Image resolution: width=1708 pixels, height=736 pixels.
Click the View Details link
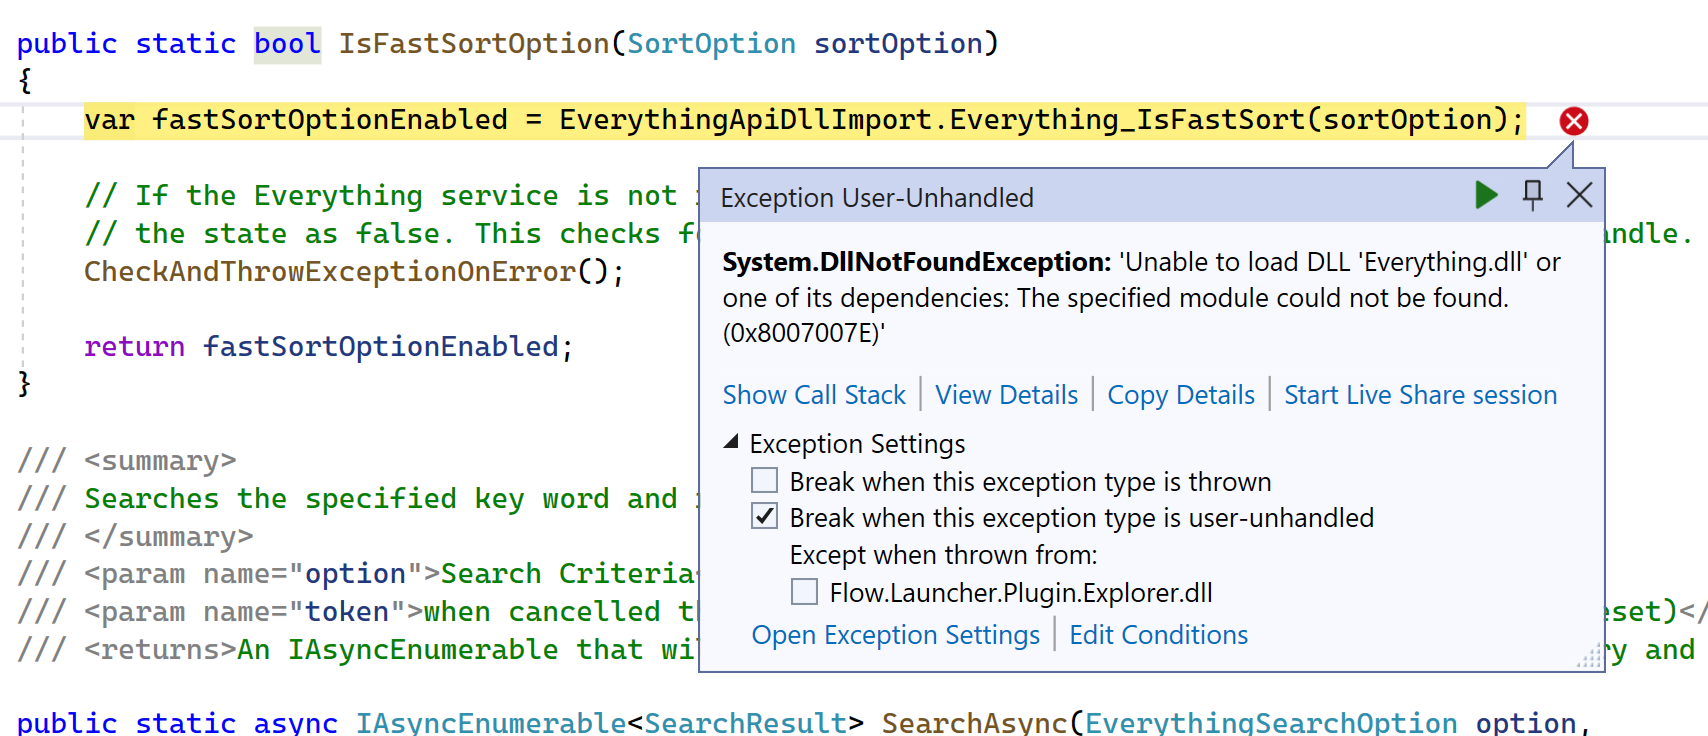(1007, 395)
